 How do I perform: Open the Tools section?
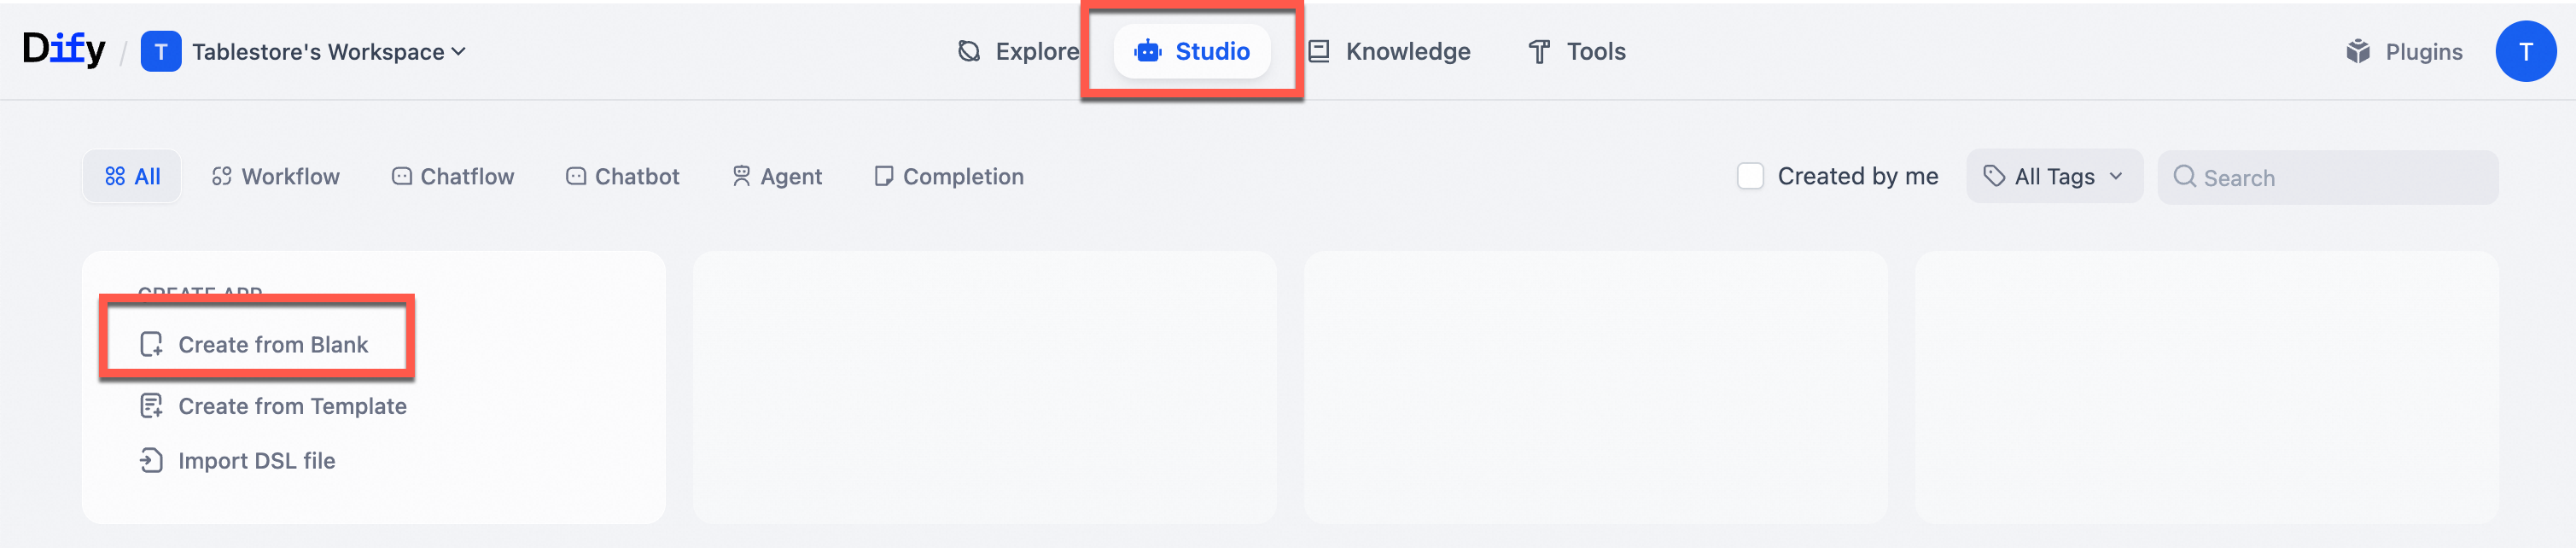pyautogui.click(x=1577, y=52)
